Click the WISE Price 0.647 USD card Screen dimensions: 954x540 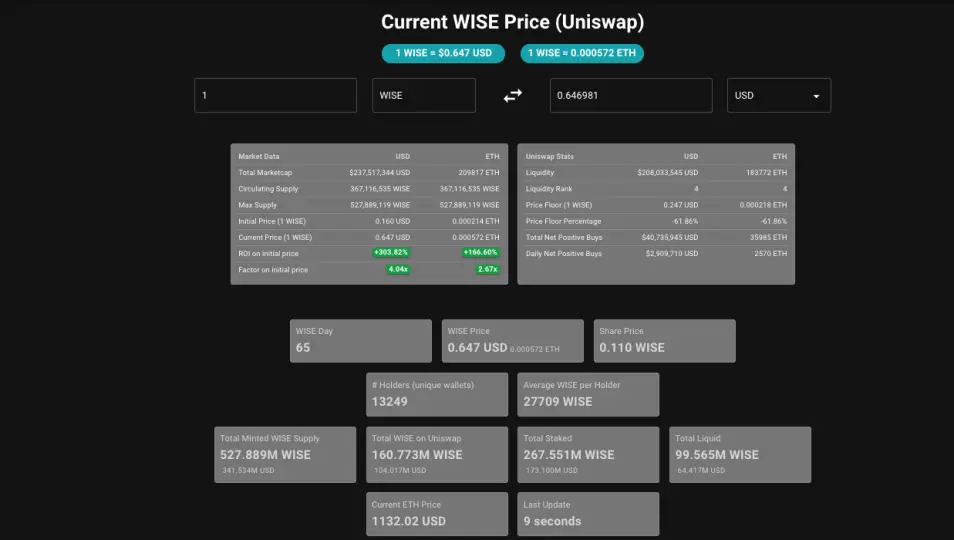pyautogui.click(x=513, y=341)
